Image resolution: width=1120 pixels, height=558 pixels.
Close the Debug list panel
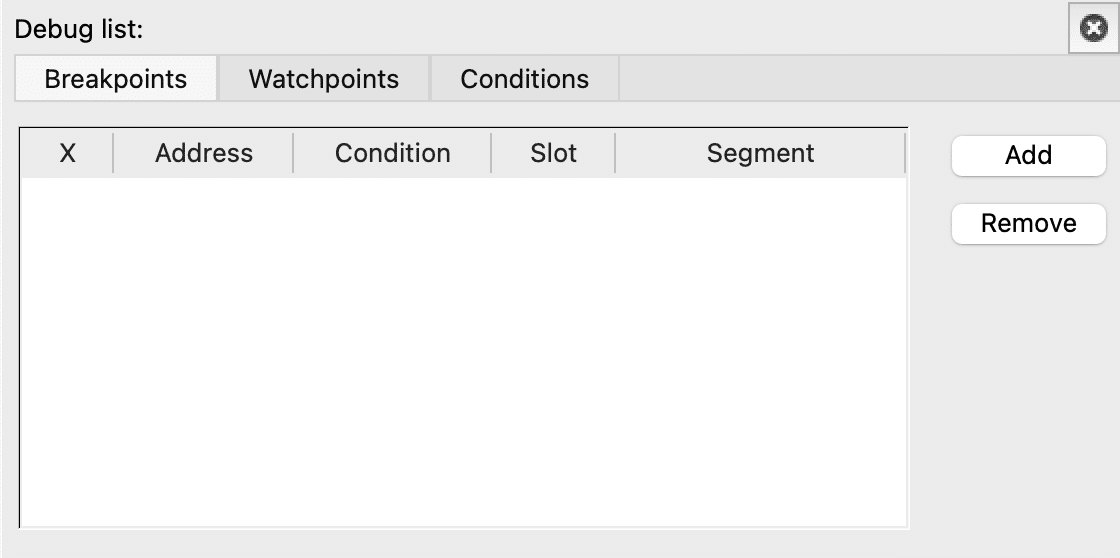click(1092, 31)
